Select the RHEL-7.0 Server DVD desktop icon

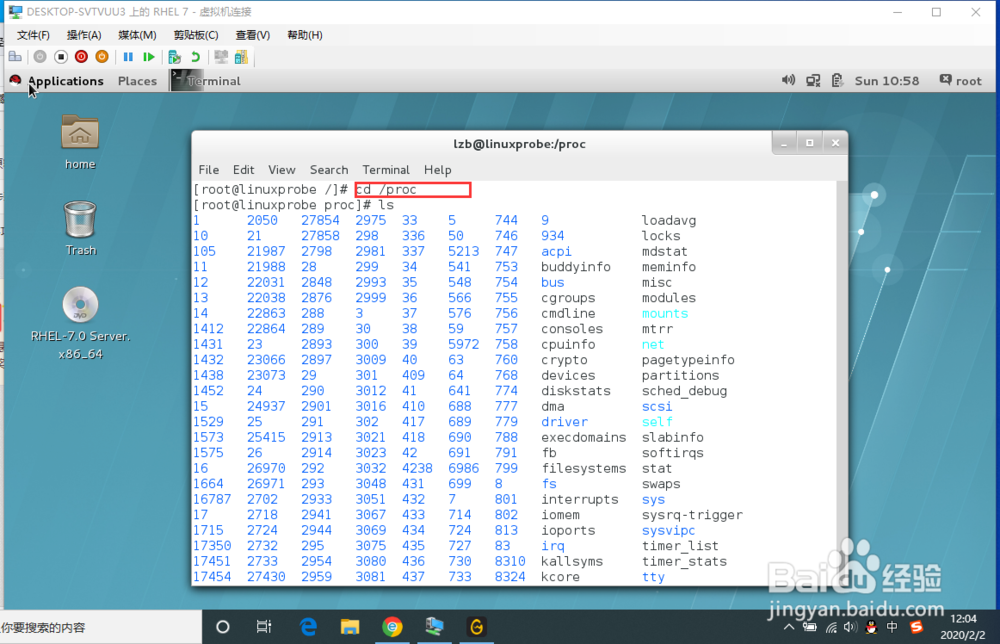(x=80, y=324)
